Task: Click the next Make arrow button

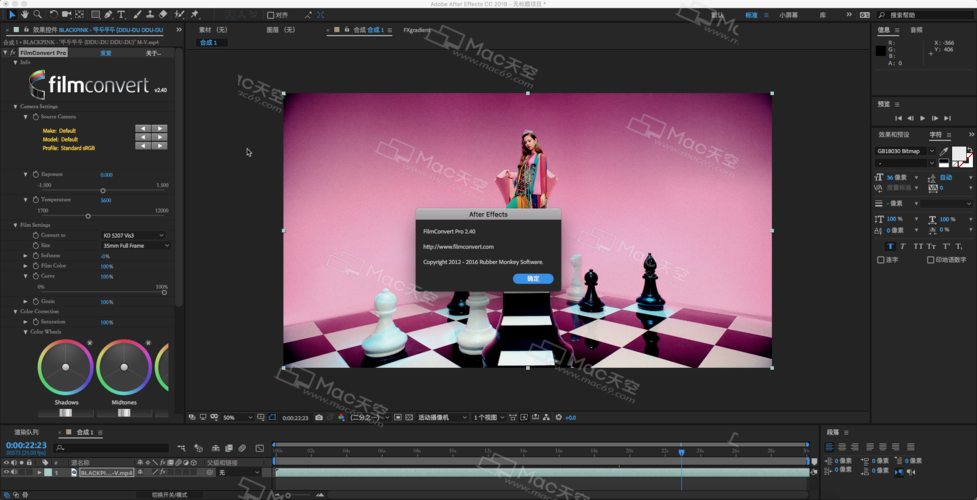Action: 160,128
